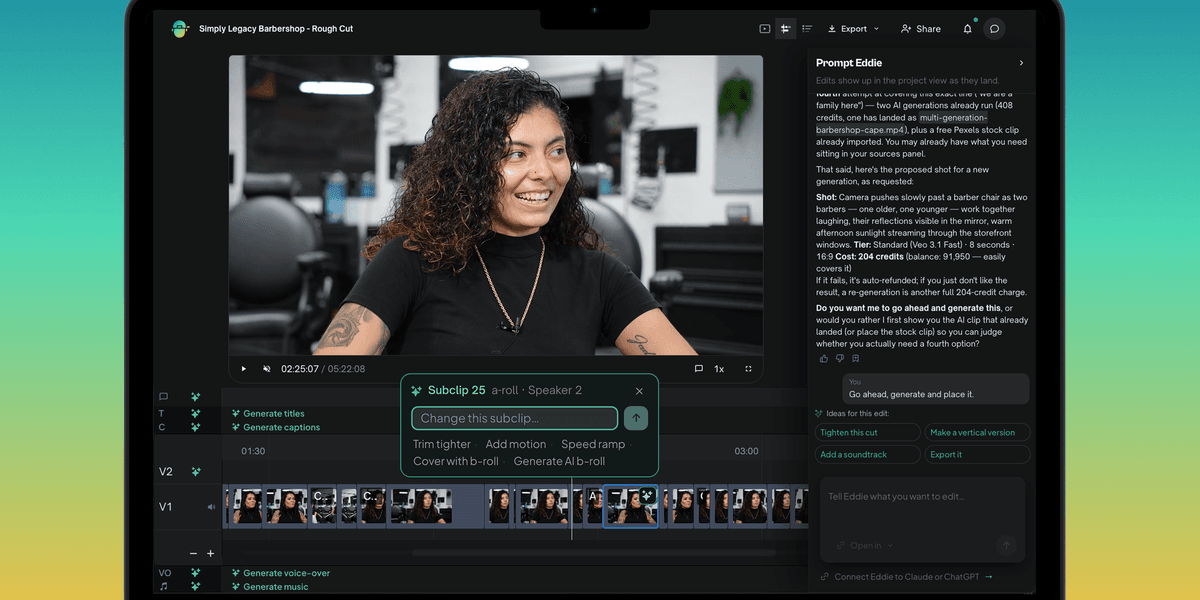Click the Export it suggestion

[x=977, y=454]
